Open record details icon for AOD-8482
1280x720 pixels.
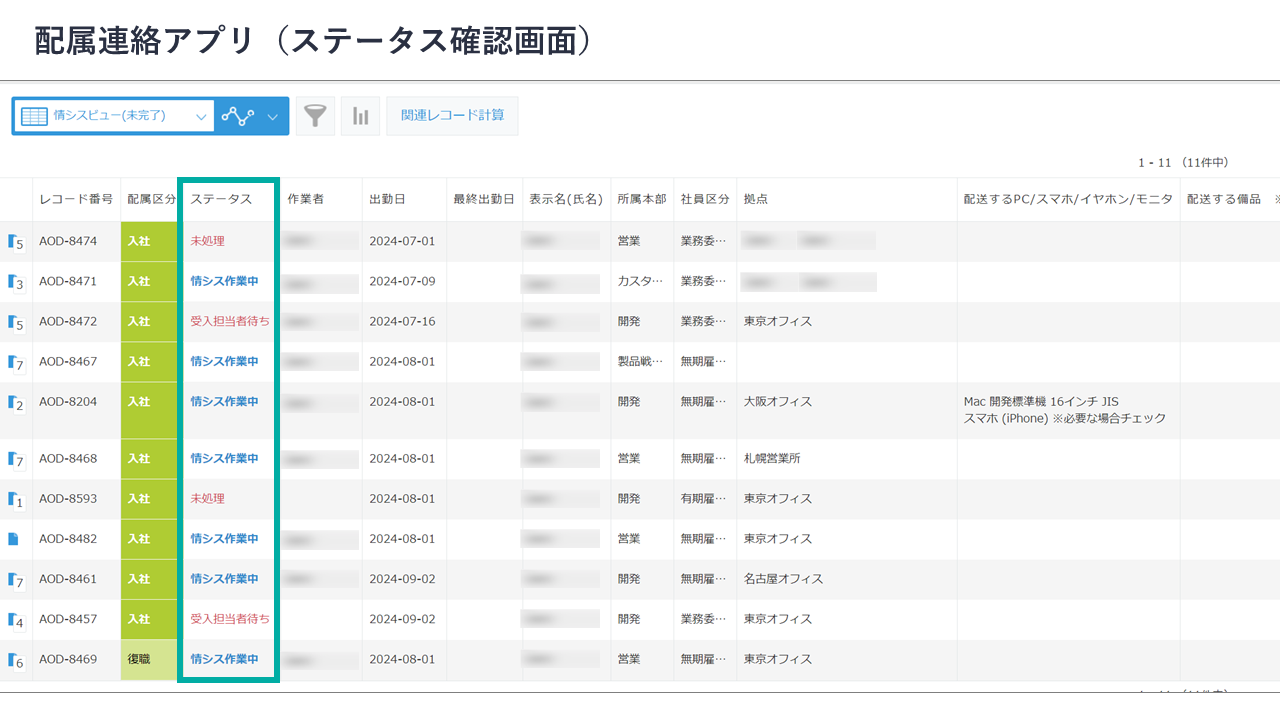tap(13, 539)
